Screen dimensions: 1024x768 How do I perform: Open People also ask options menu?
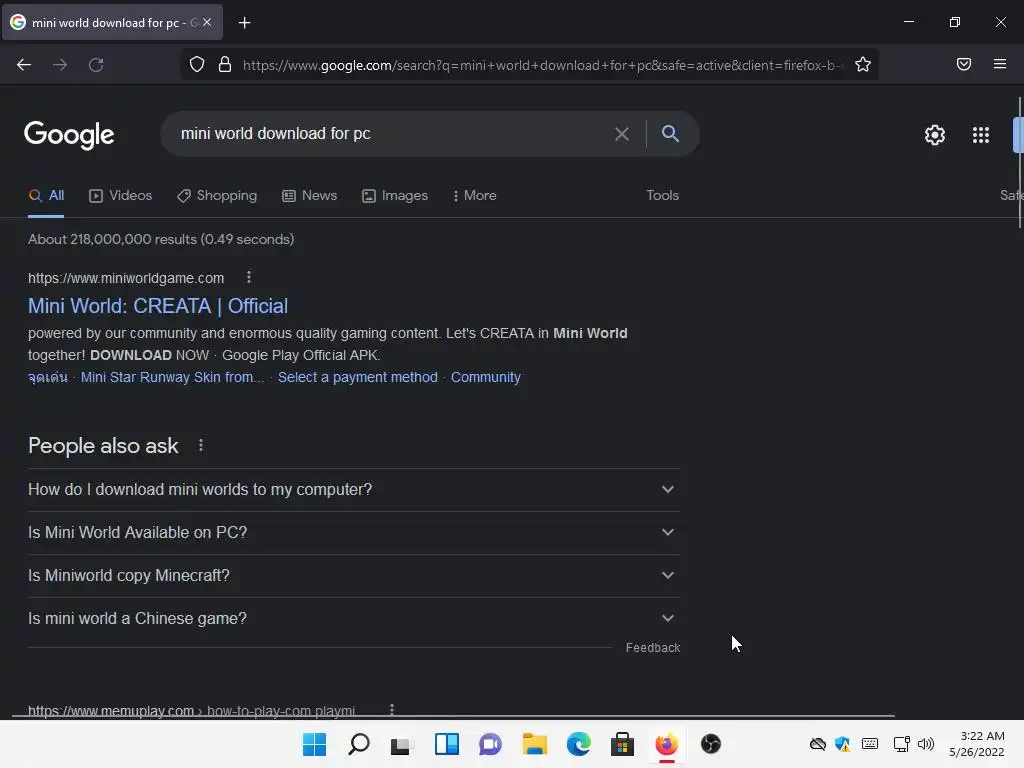click(x=201, y=445)
